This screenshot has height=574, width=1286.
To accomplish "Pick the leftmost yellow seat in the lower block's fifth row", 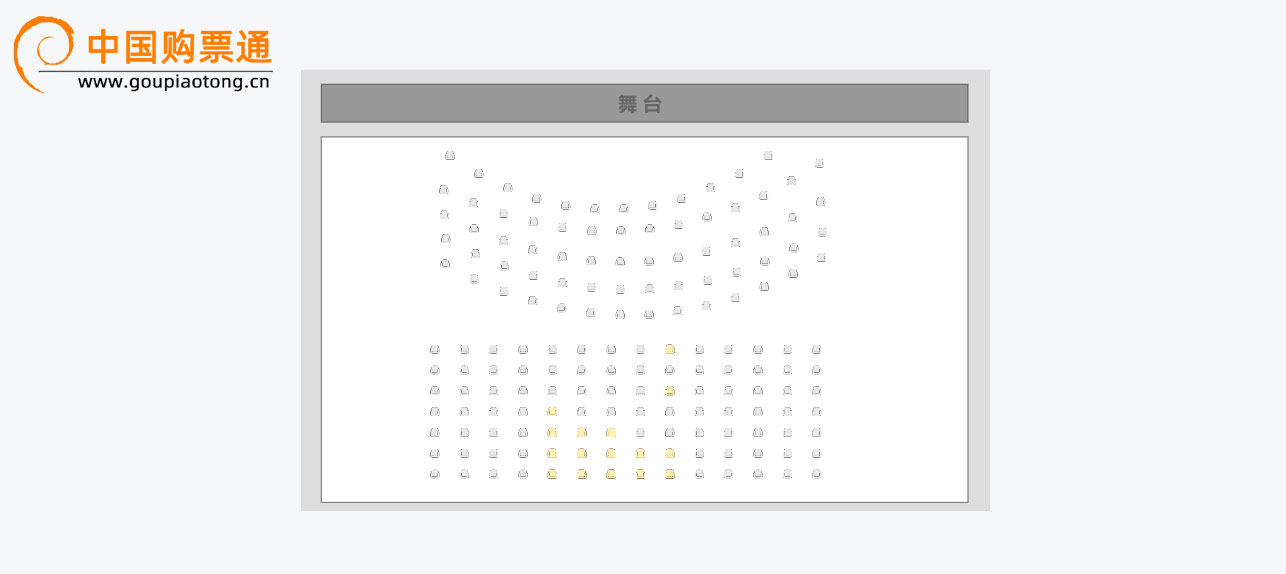I will (x=552, y=432).
